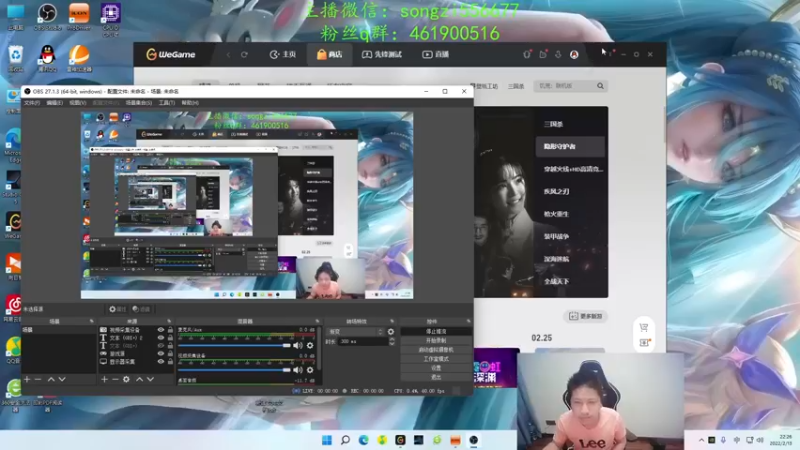Toggle visibility of the dimmed text (GDI+) source
Image resolution: width=800 pixels, height=450 pixels.
click(161, 345)
